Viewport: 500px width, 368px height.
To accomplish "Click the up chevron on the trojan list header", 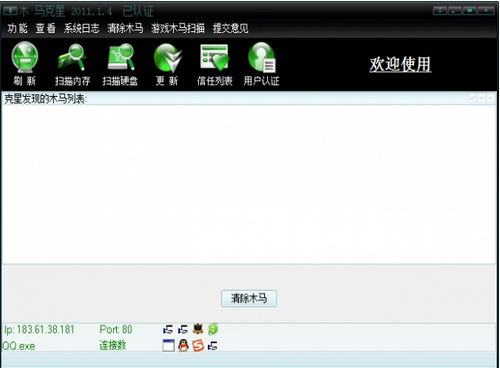I will click(490, 98).
